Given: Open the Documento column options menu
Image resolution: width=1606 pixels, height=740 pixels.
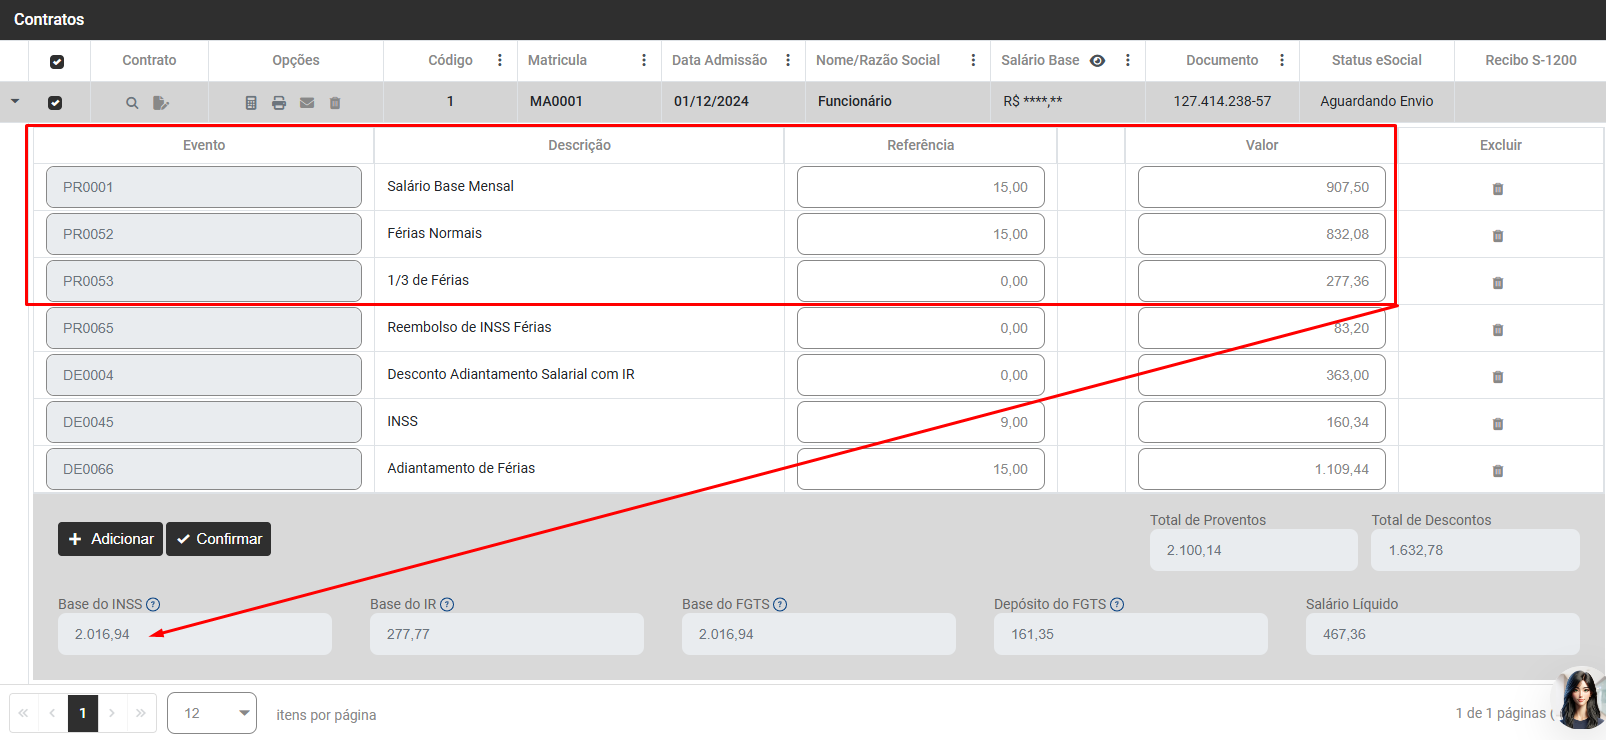Looking at the screenshot, I should [x=1282, y=60].
